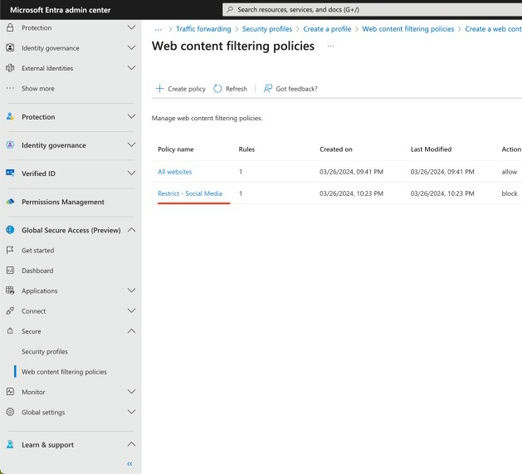Expand the Monitor chevron
This screenshot has height=474, width=522.
click(132, 391)
